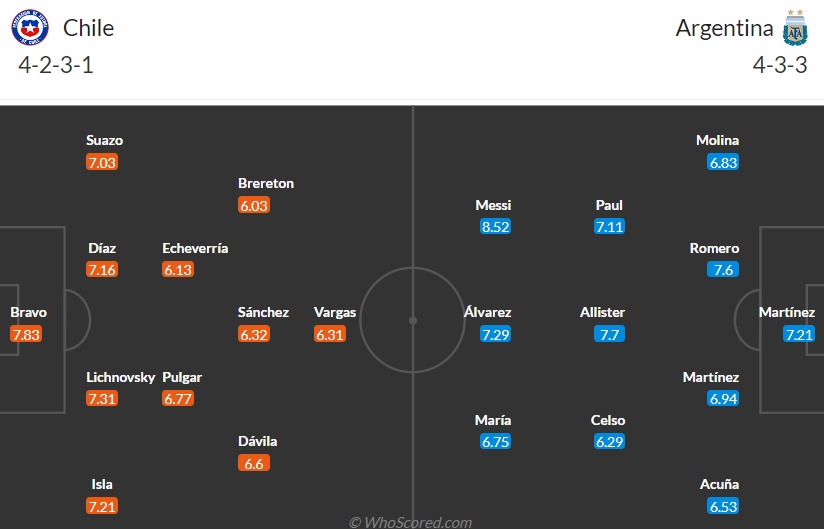Select player name Álvarez

pos(487,312)
